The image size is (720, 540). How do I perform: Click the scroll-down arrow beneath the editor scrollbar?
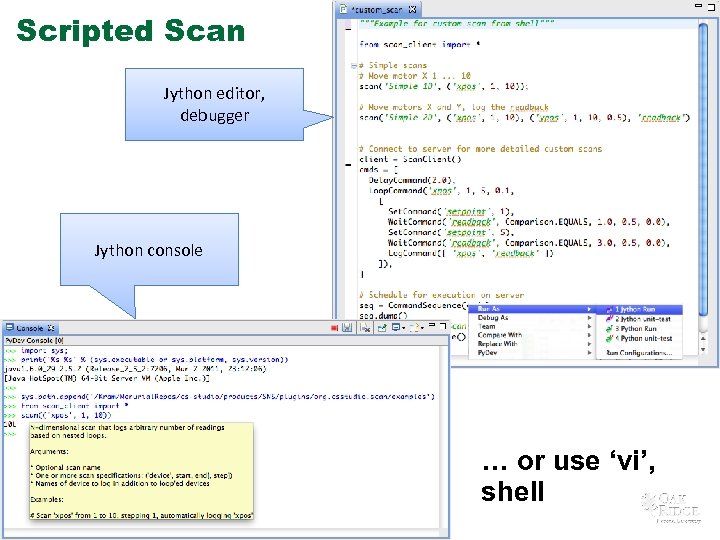pyautogui.click(x=703, y=349)
